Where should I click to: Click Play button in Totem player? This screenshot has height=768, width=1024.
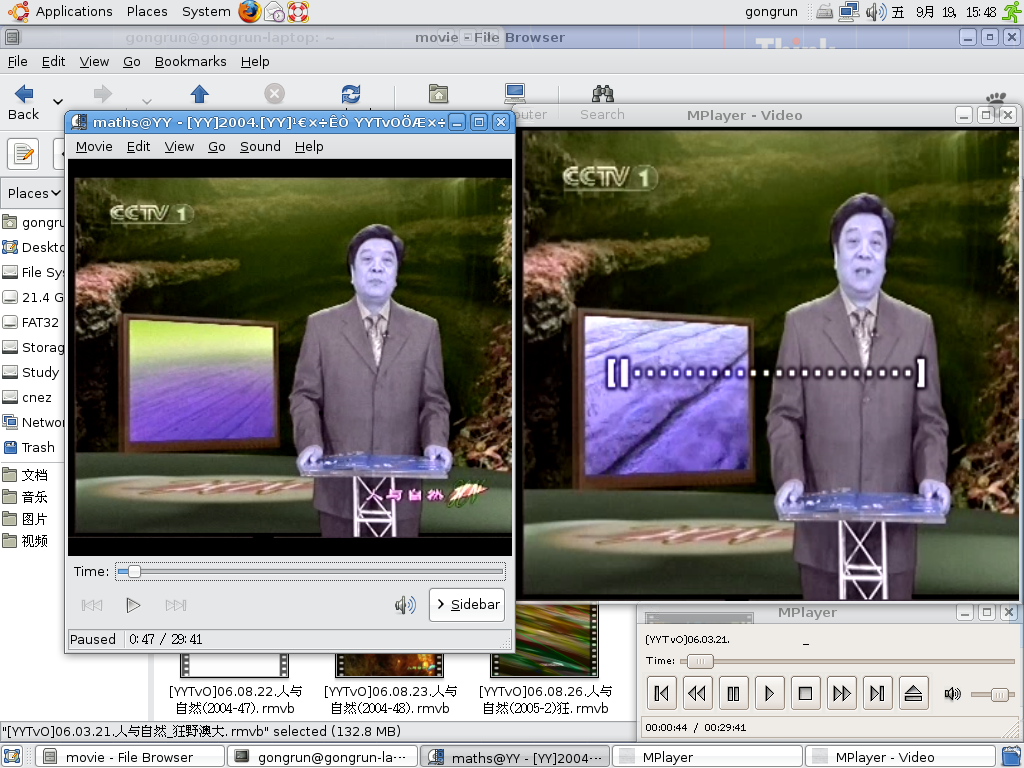133,605
